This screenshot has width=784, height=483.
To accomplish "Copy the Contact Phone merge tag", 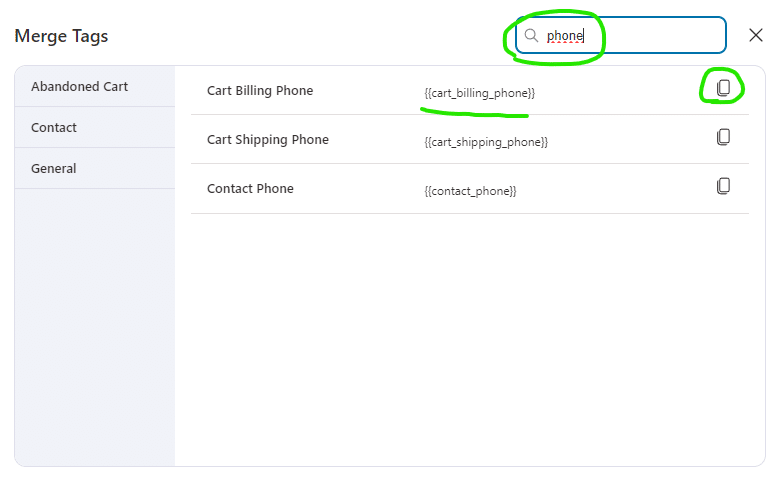I will [723, 186].
